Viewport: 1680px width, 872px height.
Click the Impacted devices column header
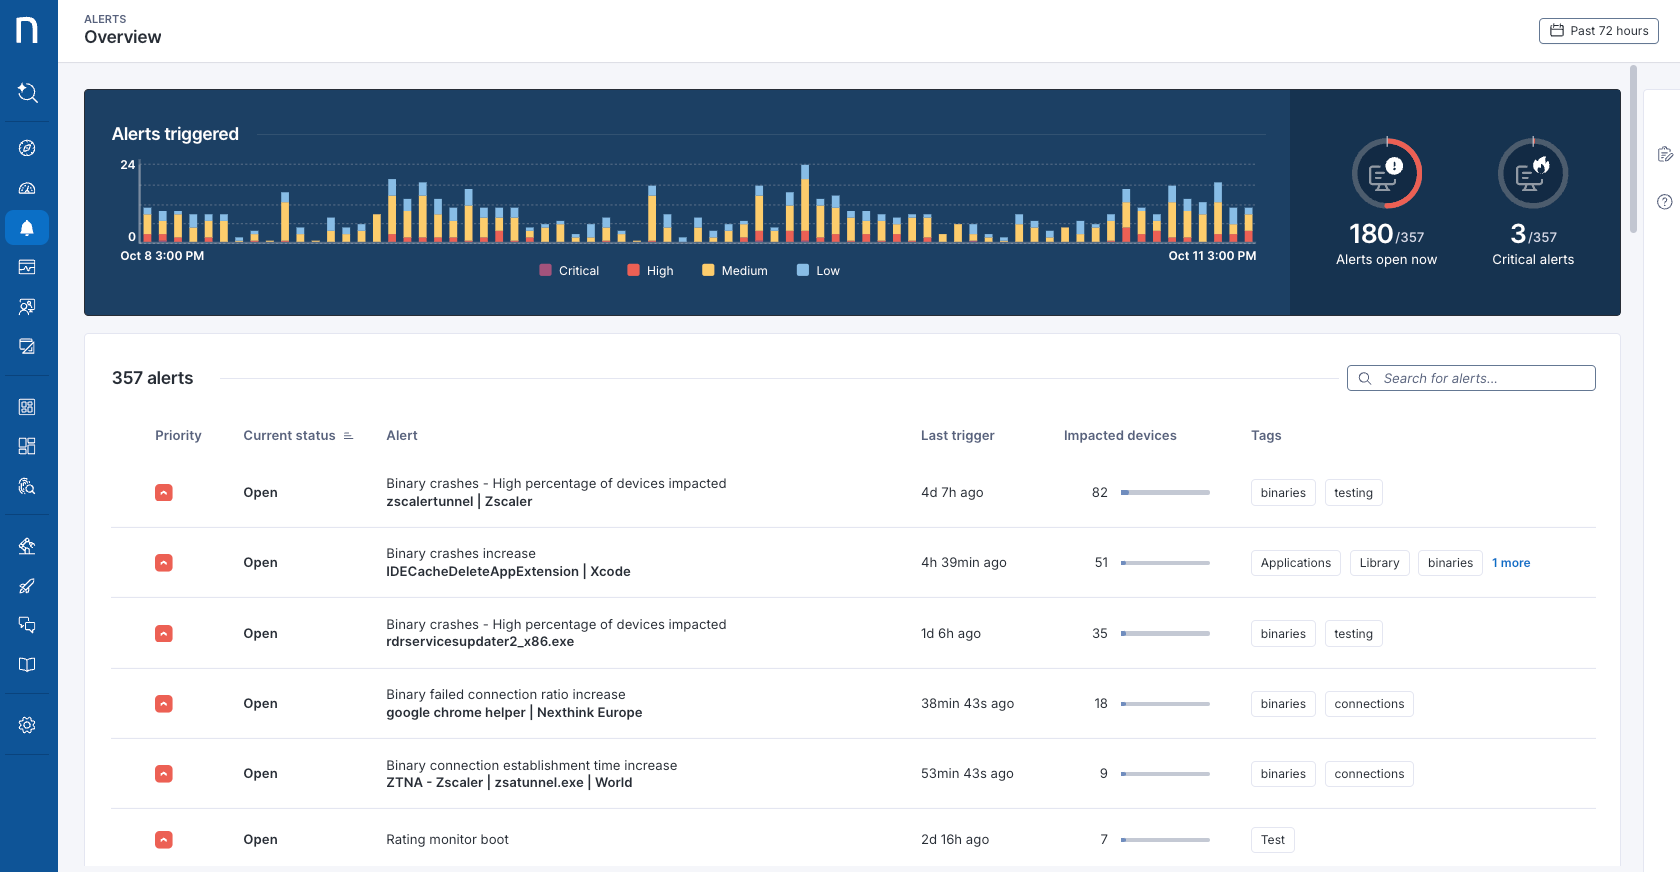pyautogui.click(x=1119, y=436)
